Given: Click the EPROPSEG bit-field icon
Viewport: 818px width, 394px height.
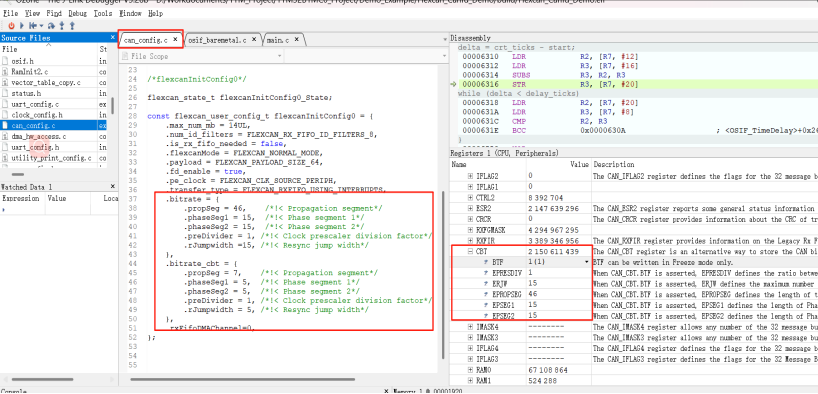Looking at the screenshot, I should pyautogui.click(x=486, y=294).
